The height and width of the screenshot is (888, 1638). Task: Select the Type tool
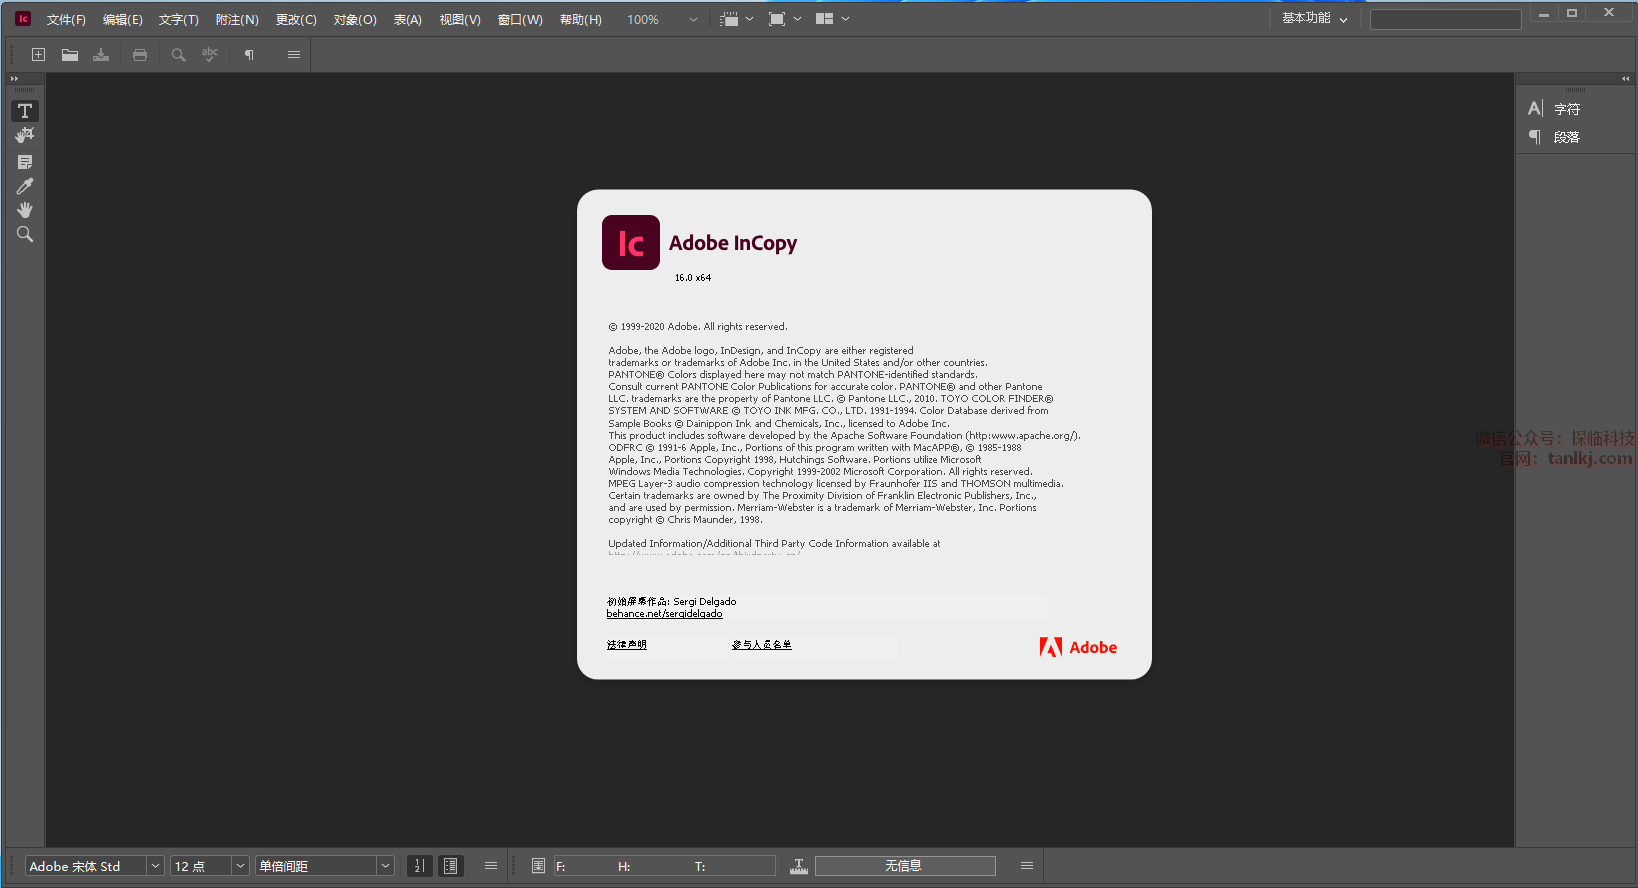[25, 111]
